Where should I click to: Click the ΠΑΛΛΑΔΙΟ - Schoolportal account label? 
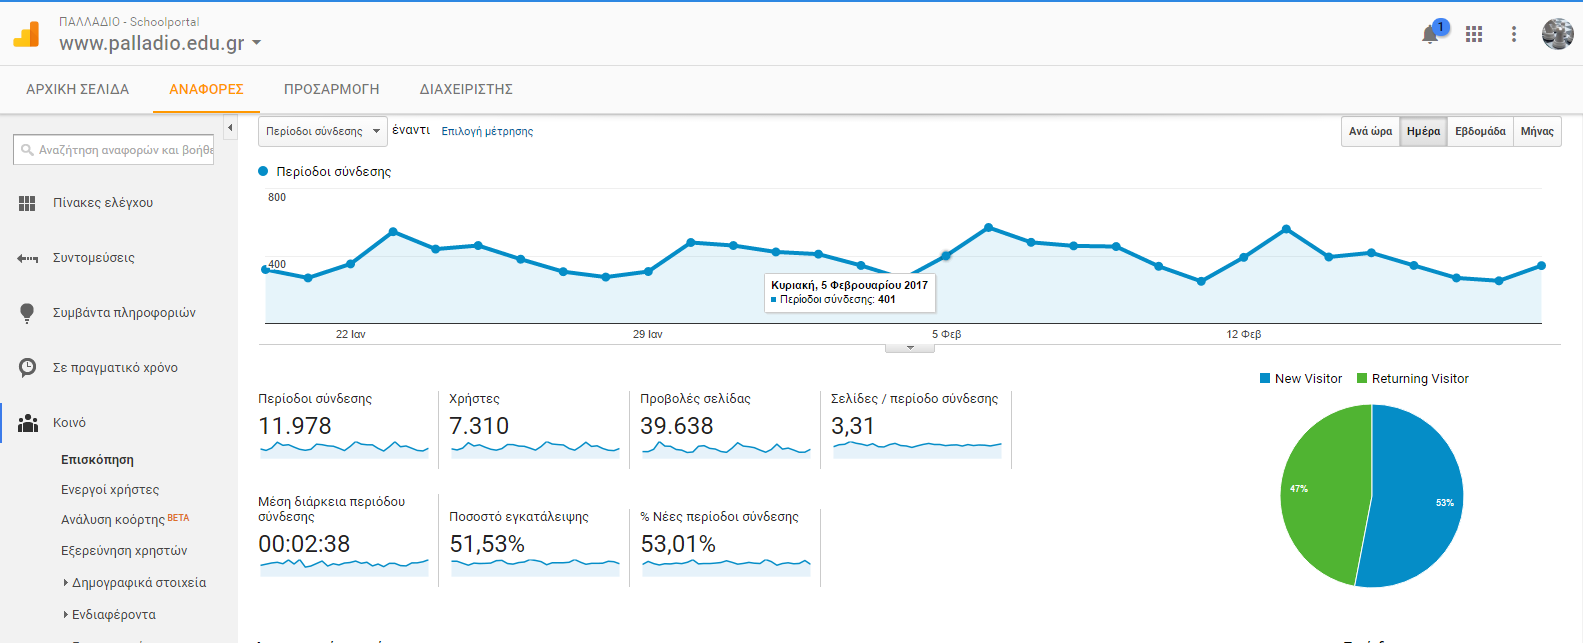[129, 22]
